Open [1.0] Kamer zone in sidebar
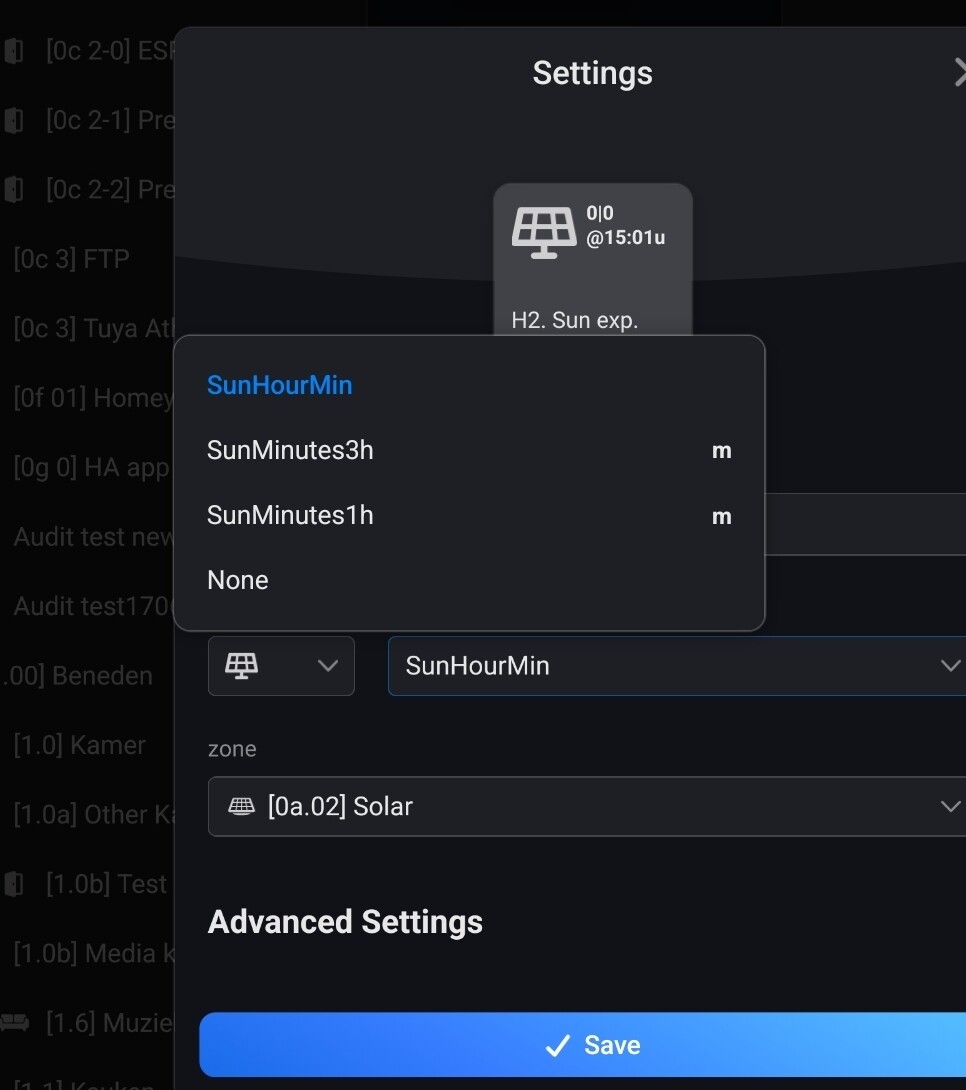 point(80,745)
